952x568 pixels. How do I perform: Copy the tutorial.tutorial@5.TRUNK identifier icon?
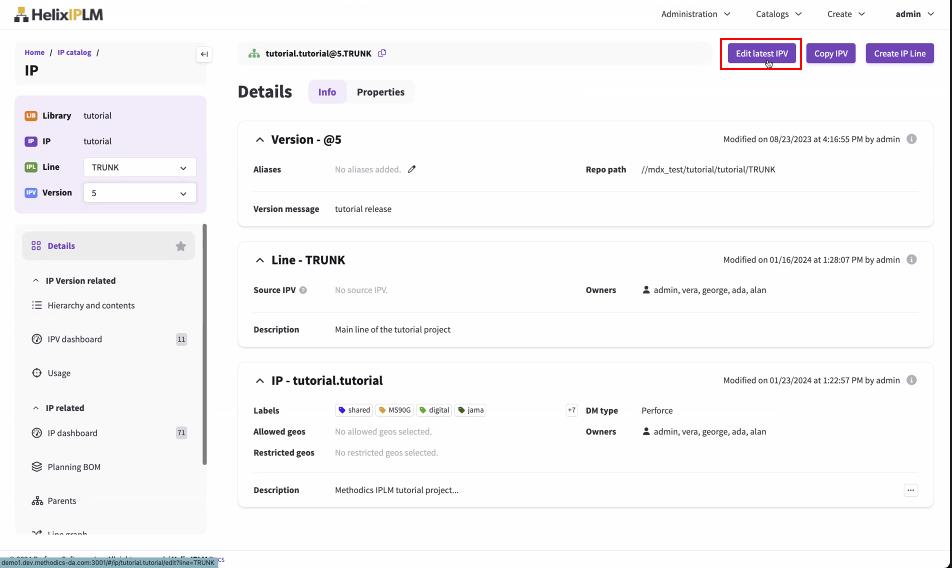(x=382, y=54)
